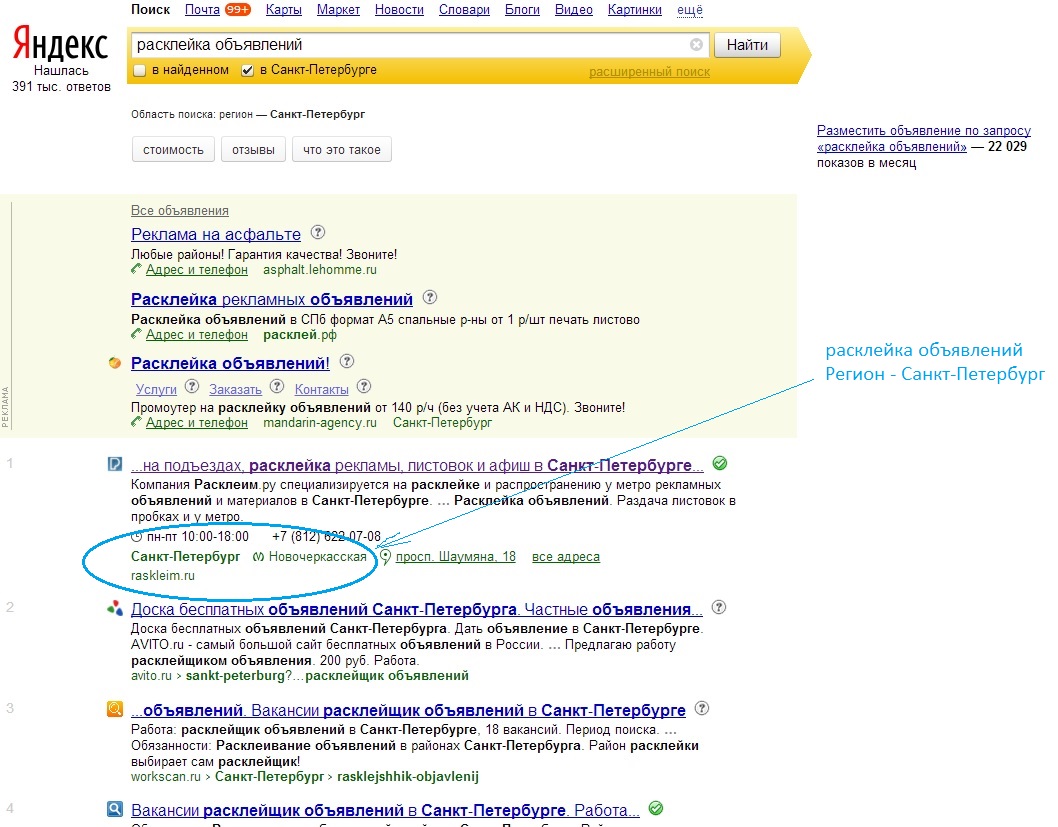Click the 'все адреса' link

tap(565, 557)
